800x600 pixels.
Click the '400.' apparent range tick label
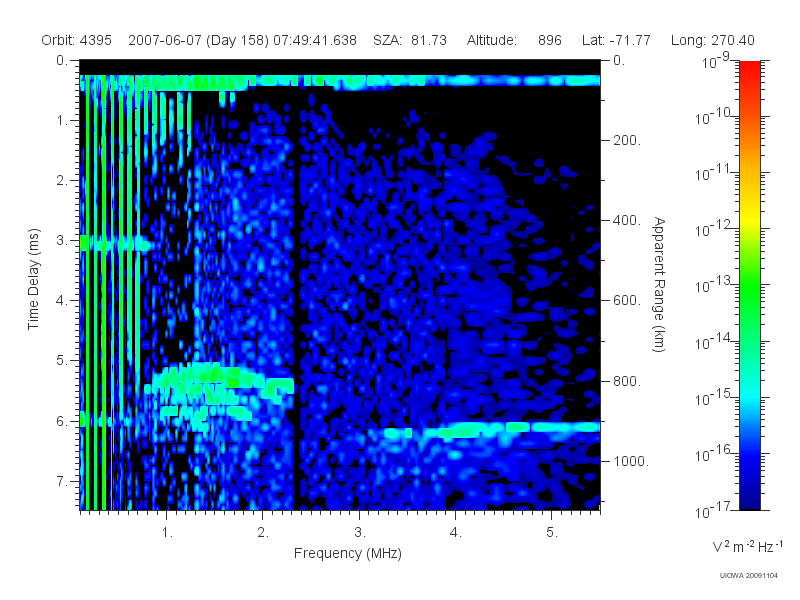pyautogui.click(x=627, y=220)
